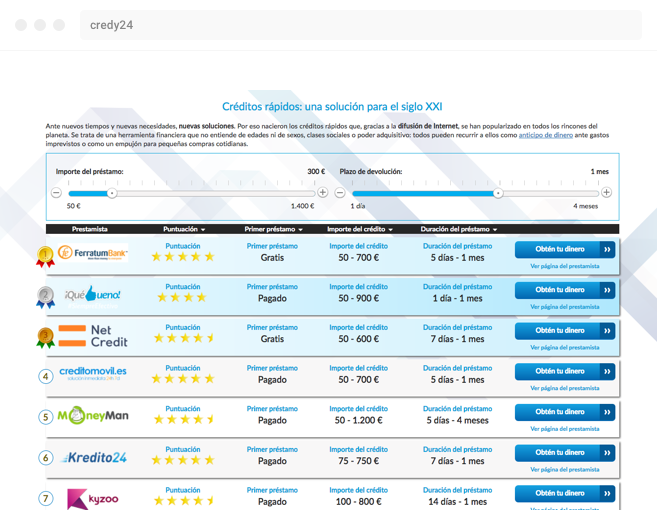Click the MoneyMan lender logo
Viewport: 657px width, 510px height.
[93, 415]
